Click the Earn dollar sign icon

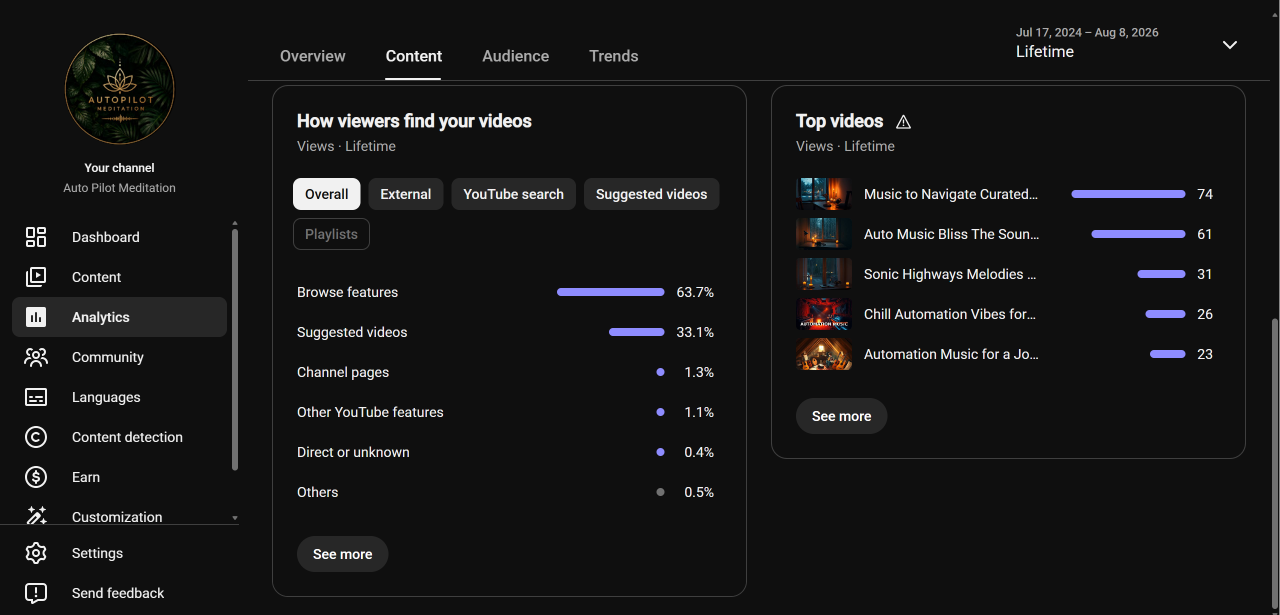click(x=36, y=477)
